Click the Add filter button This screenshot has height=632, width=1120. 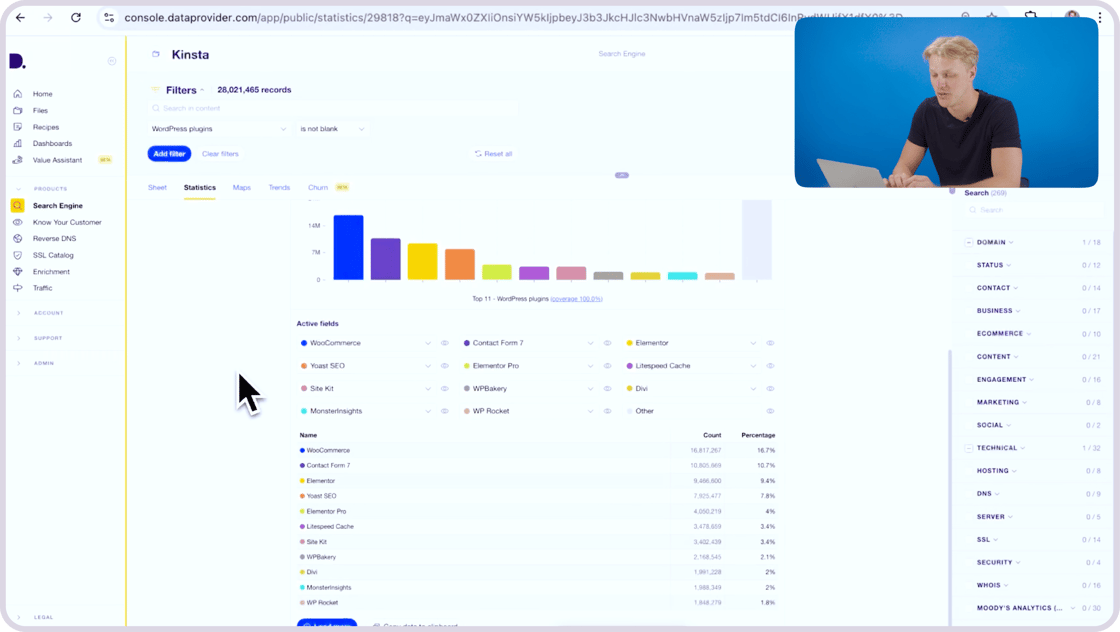point(168,153)
